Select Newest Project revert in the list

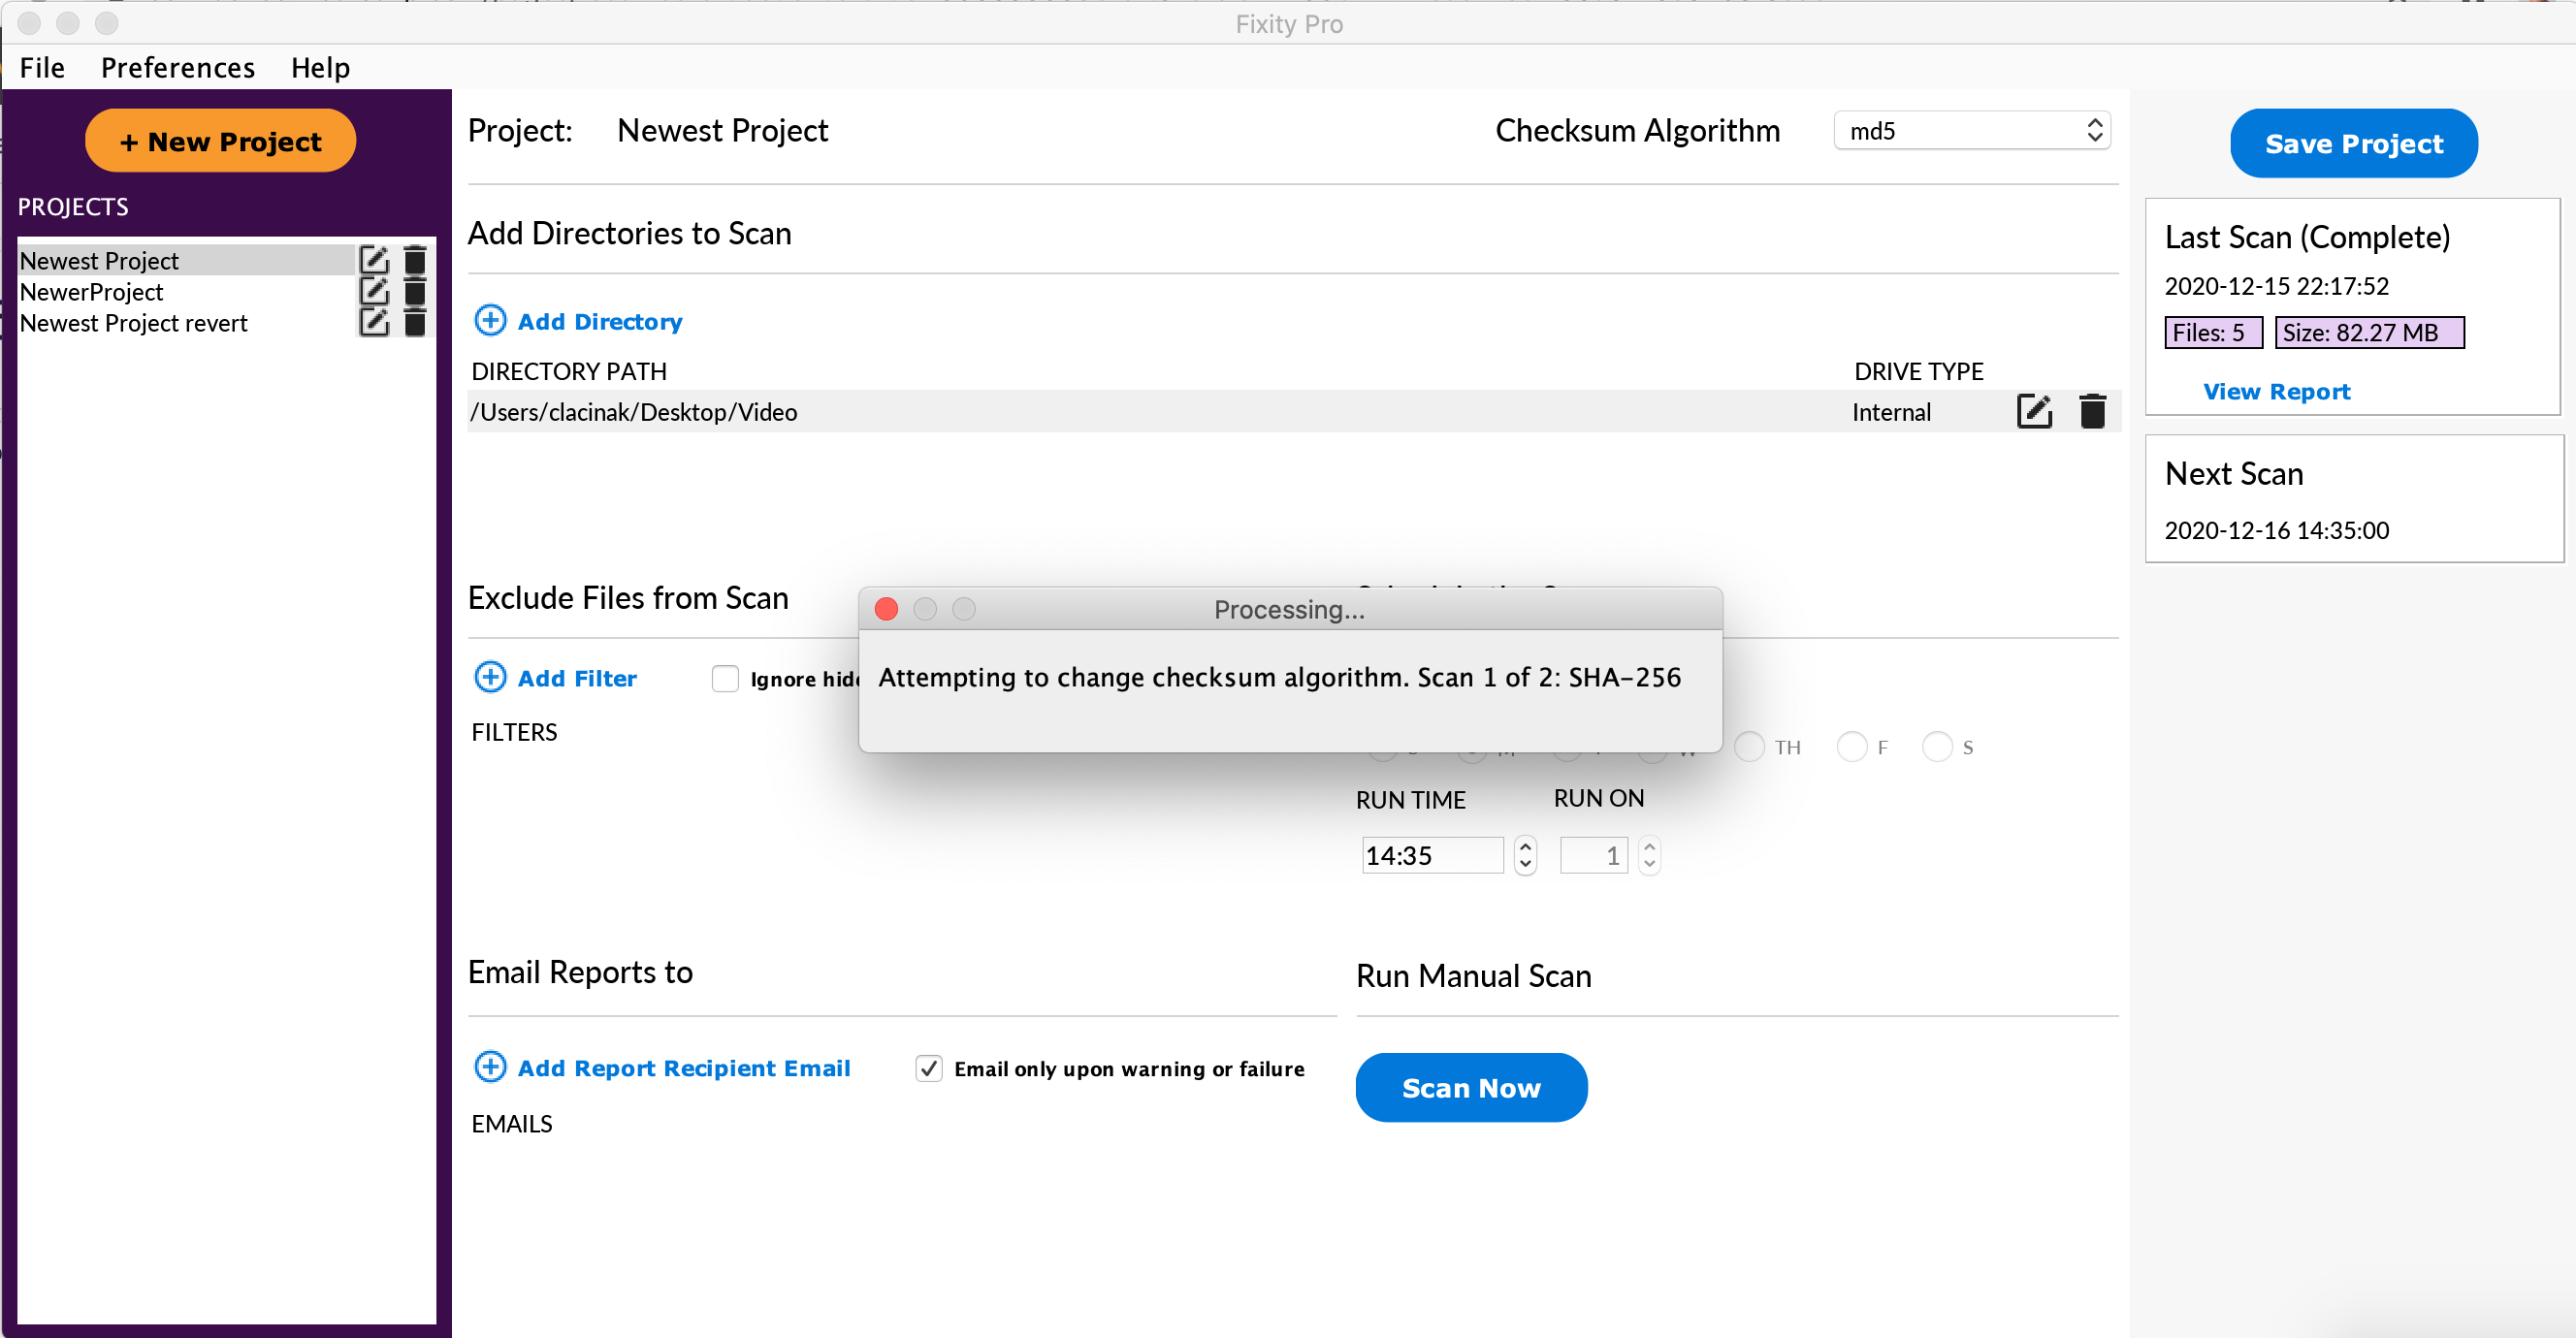pos(186,323)
